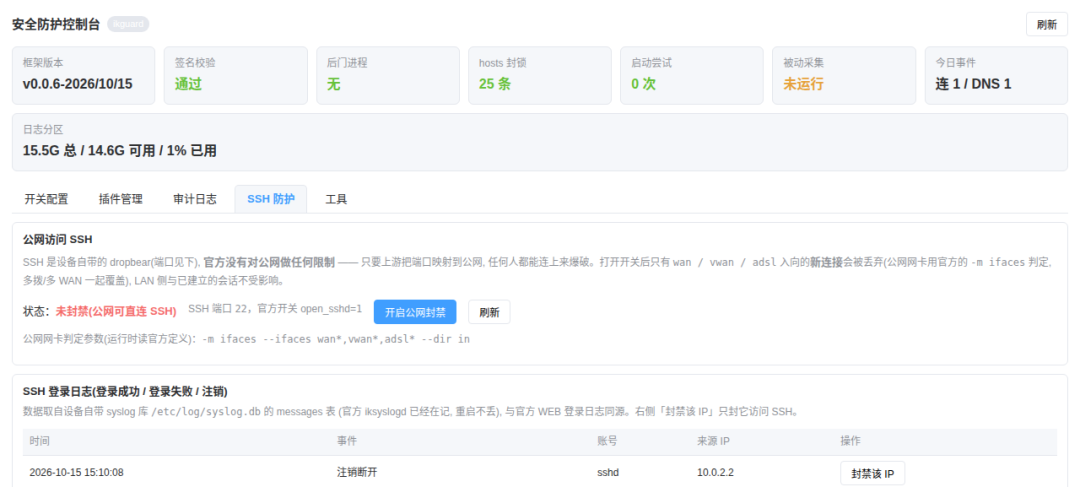Viewport: 1080px width, 487px height.
Task: Click the 来源 IP column header
Action: [714, 440]
